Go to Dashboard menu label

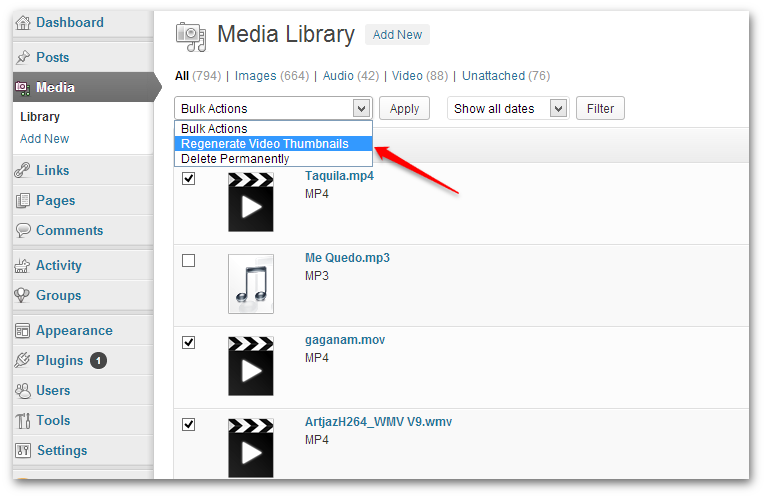coord(70,22)
